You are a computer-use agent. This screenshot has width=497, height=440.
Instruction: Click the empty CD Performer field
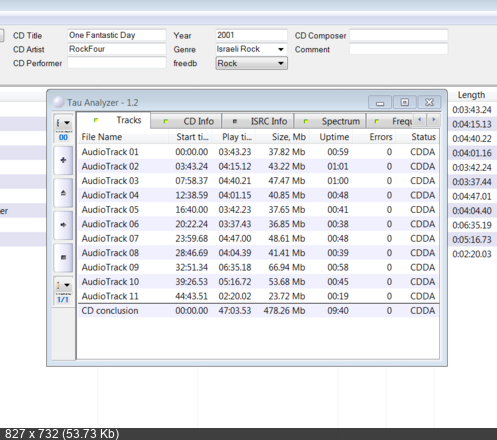pos(117,63)
